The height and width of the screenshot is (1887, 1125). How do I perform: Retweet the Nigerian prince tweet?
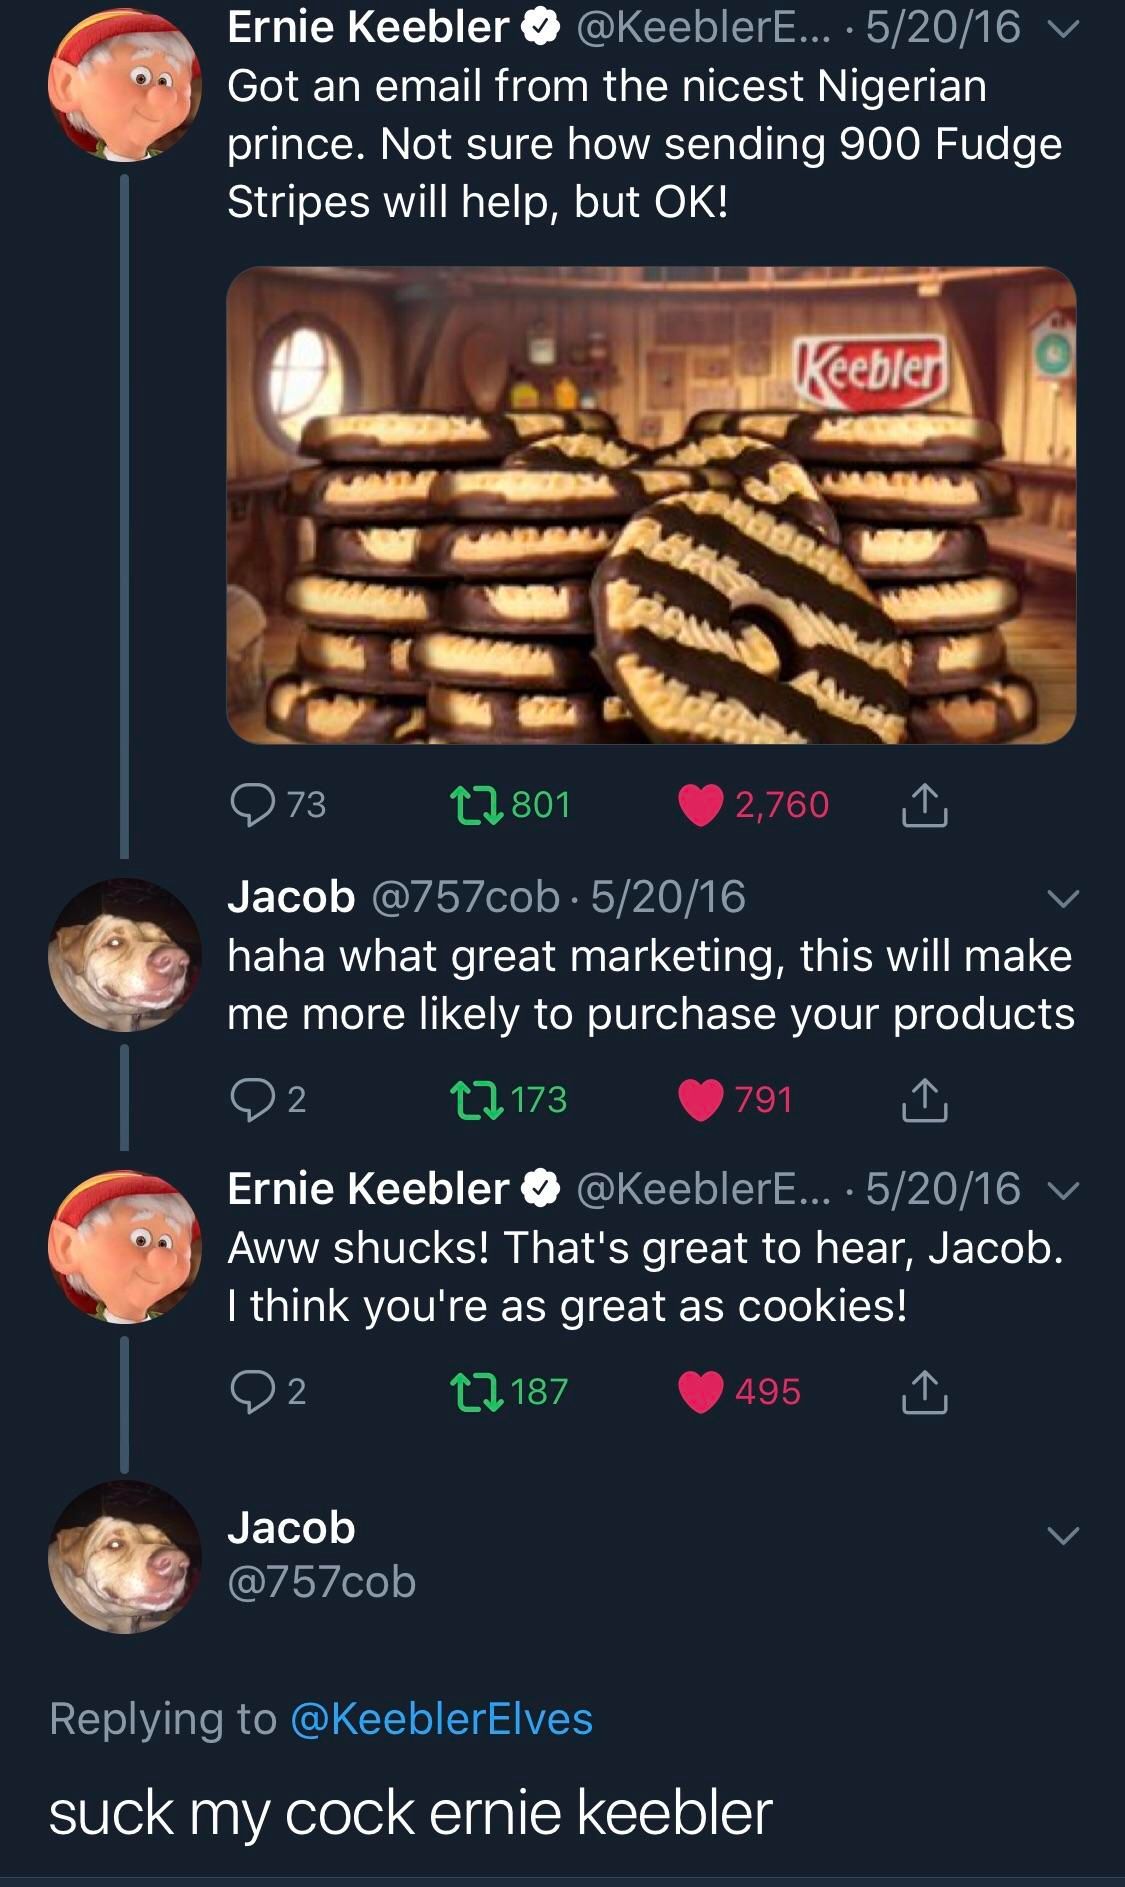[478, 805]
